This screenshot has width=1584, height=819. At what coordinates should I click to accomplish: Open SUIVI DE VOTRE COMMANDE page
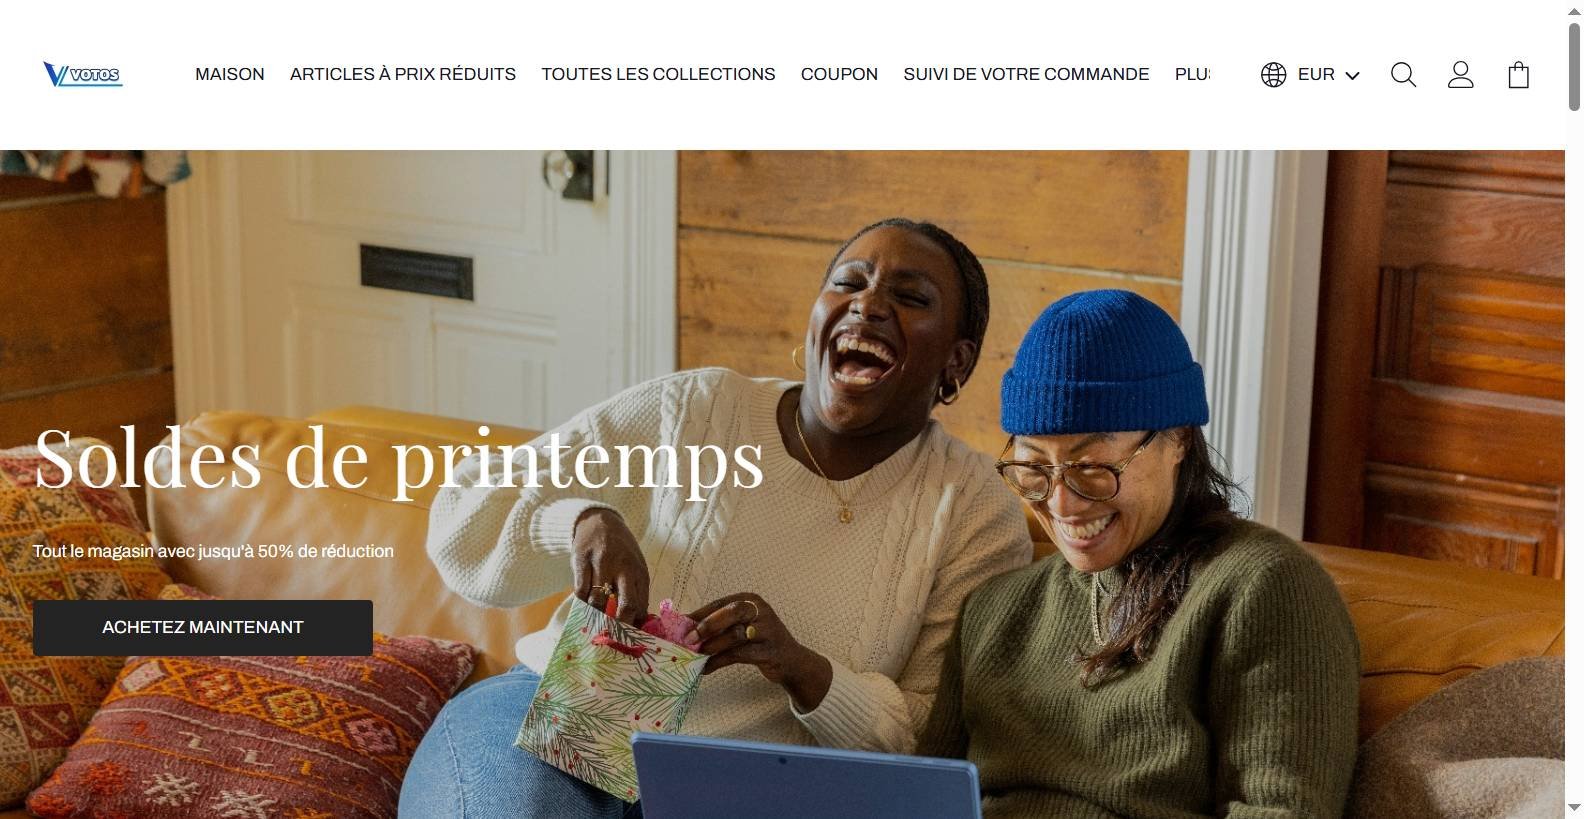point(1026,75)
